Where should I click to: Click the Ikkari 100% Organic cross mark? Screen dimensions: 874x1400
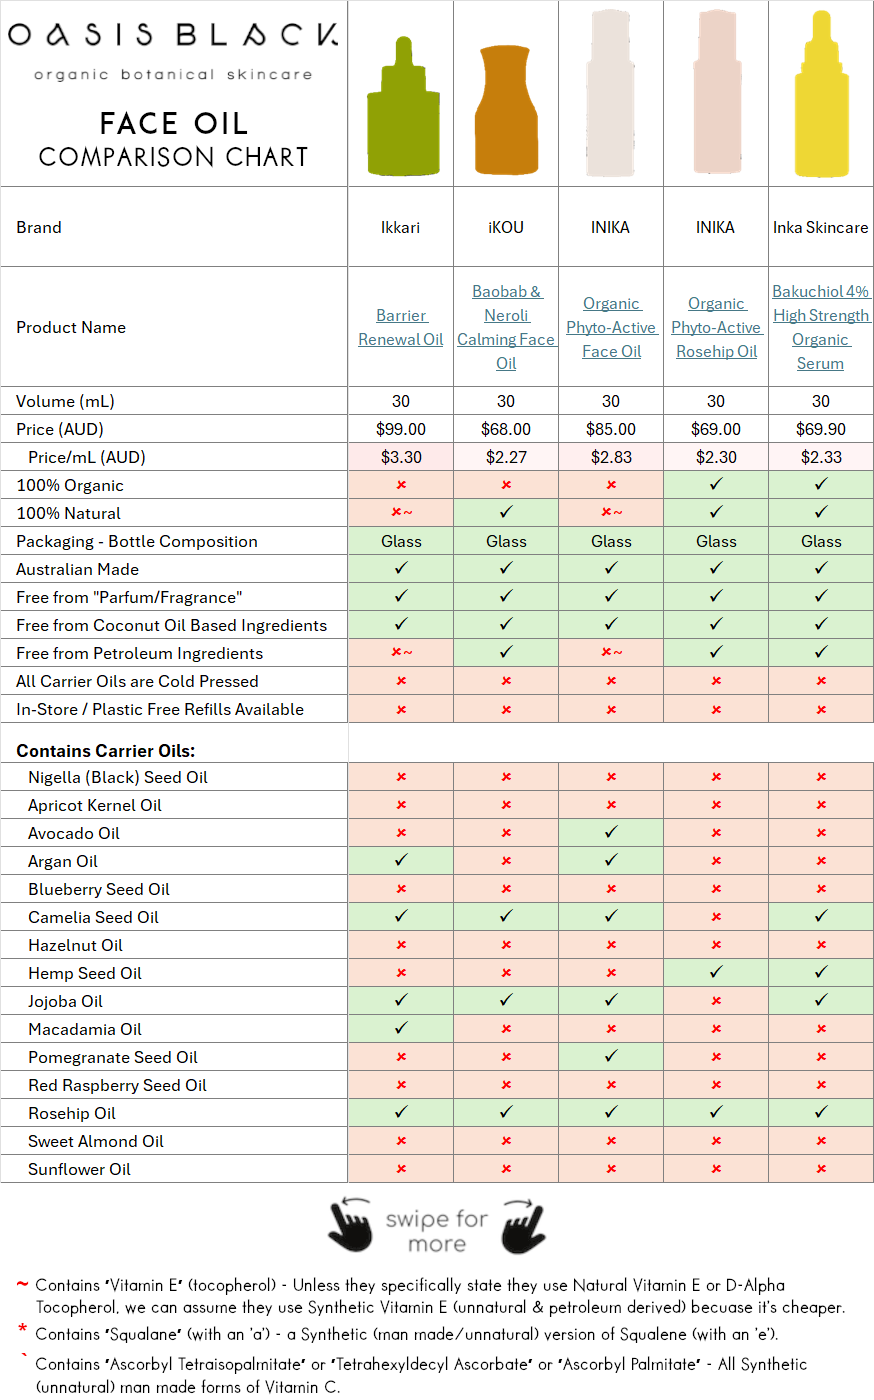click(x=401, y=485)
